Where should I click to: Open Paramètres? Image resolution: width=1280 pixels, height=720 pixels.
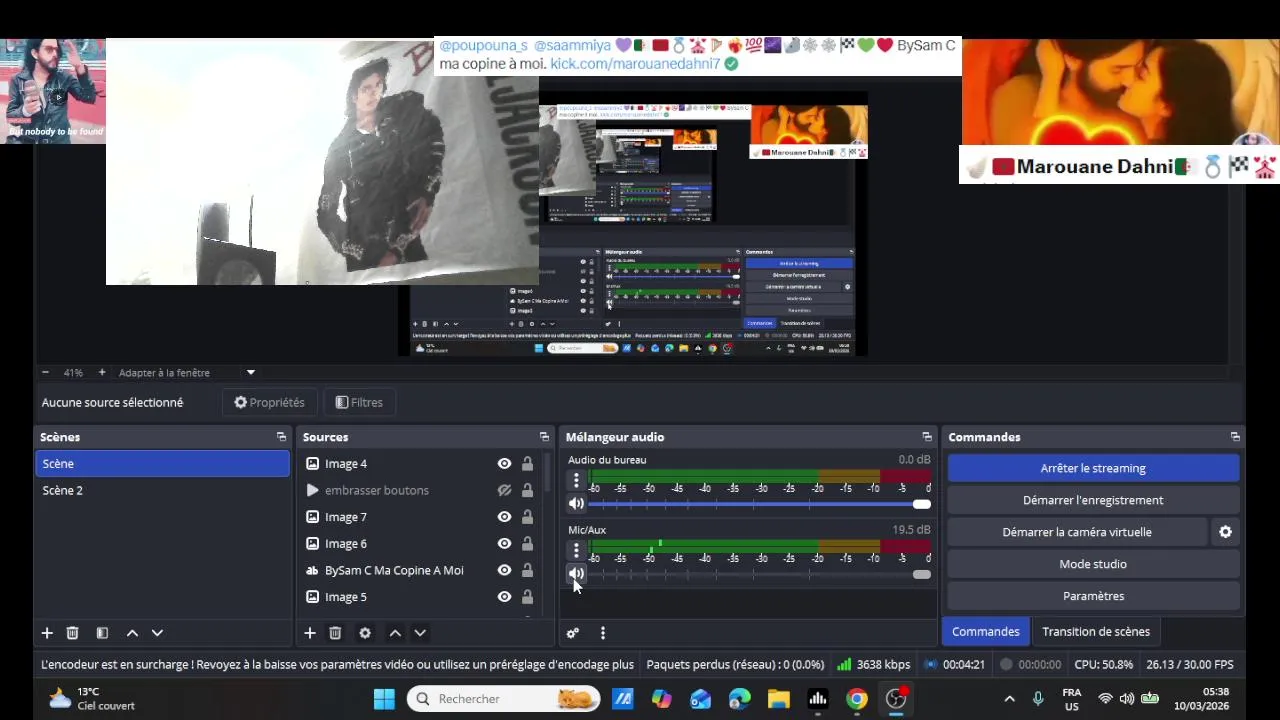click(x=1093, y=596)
